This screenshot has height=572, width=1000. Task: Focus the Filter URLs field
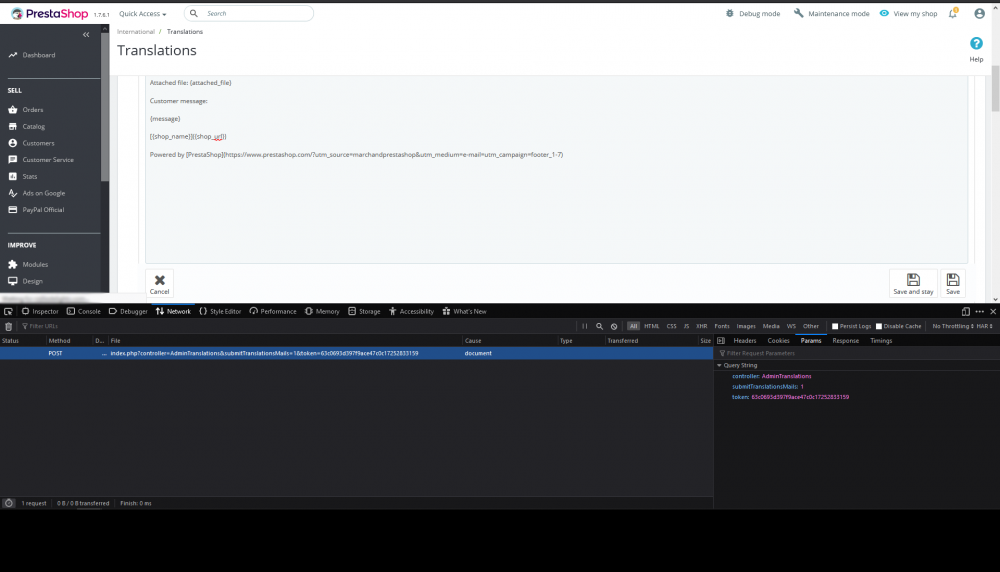[297, 326]
